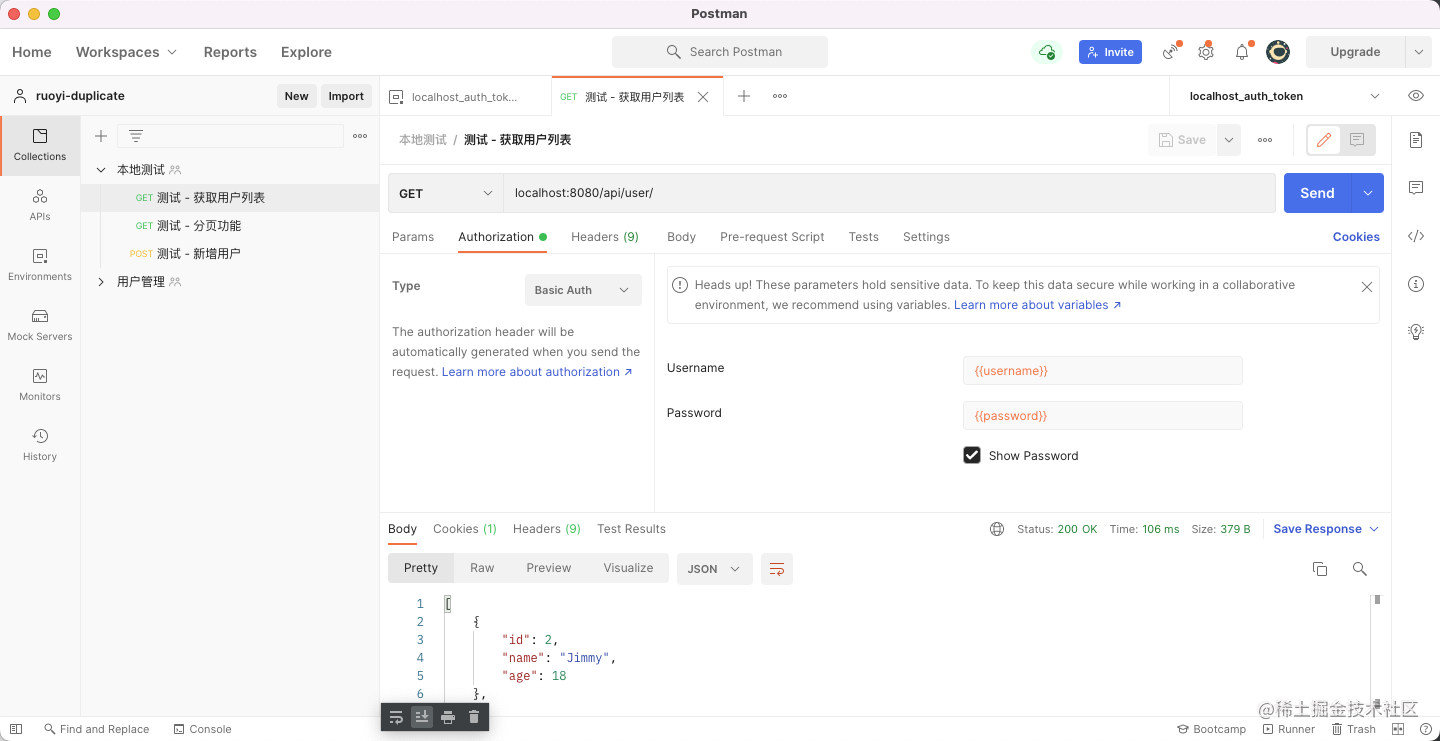Click the Username input field
This screenshot has width=1440, height=741.
[x=1102, y=370]
